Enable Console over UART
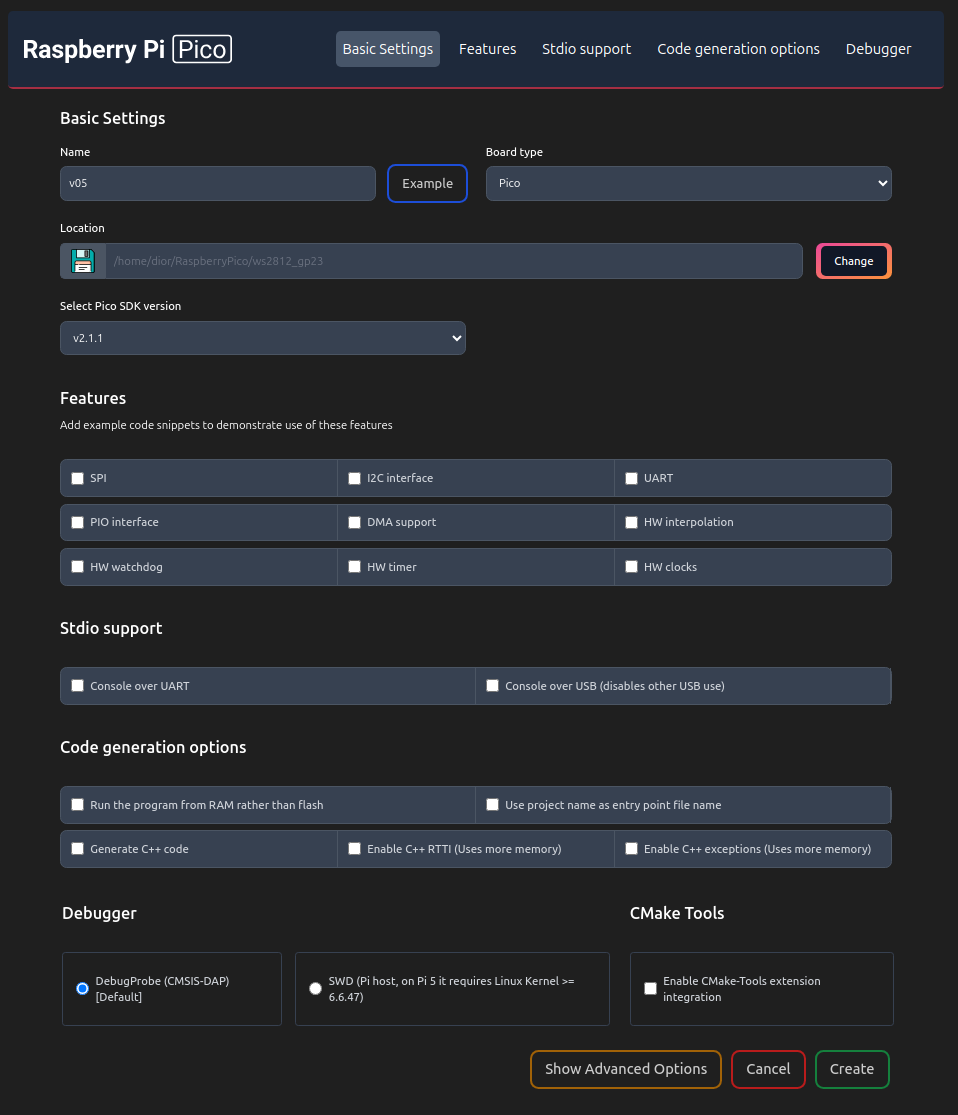The image size is (958, 1115). [78, 685]
